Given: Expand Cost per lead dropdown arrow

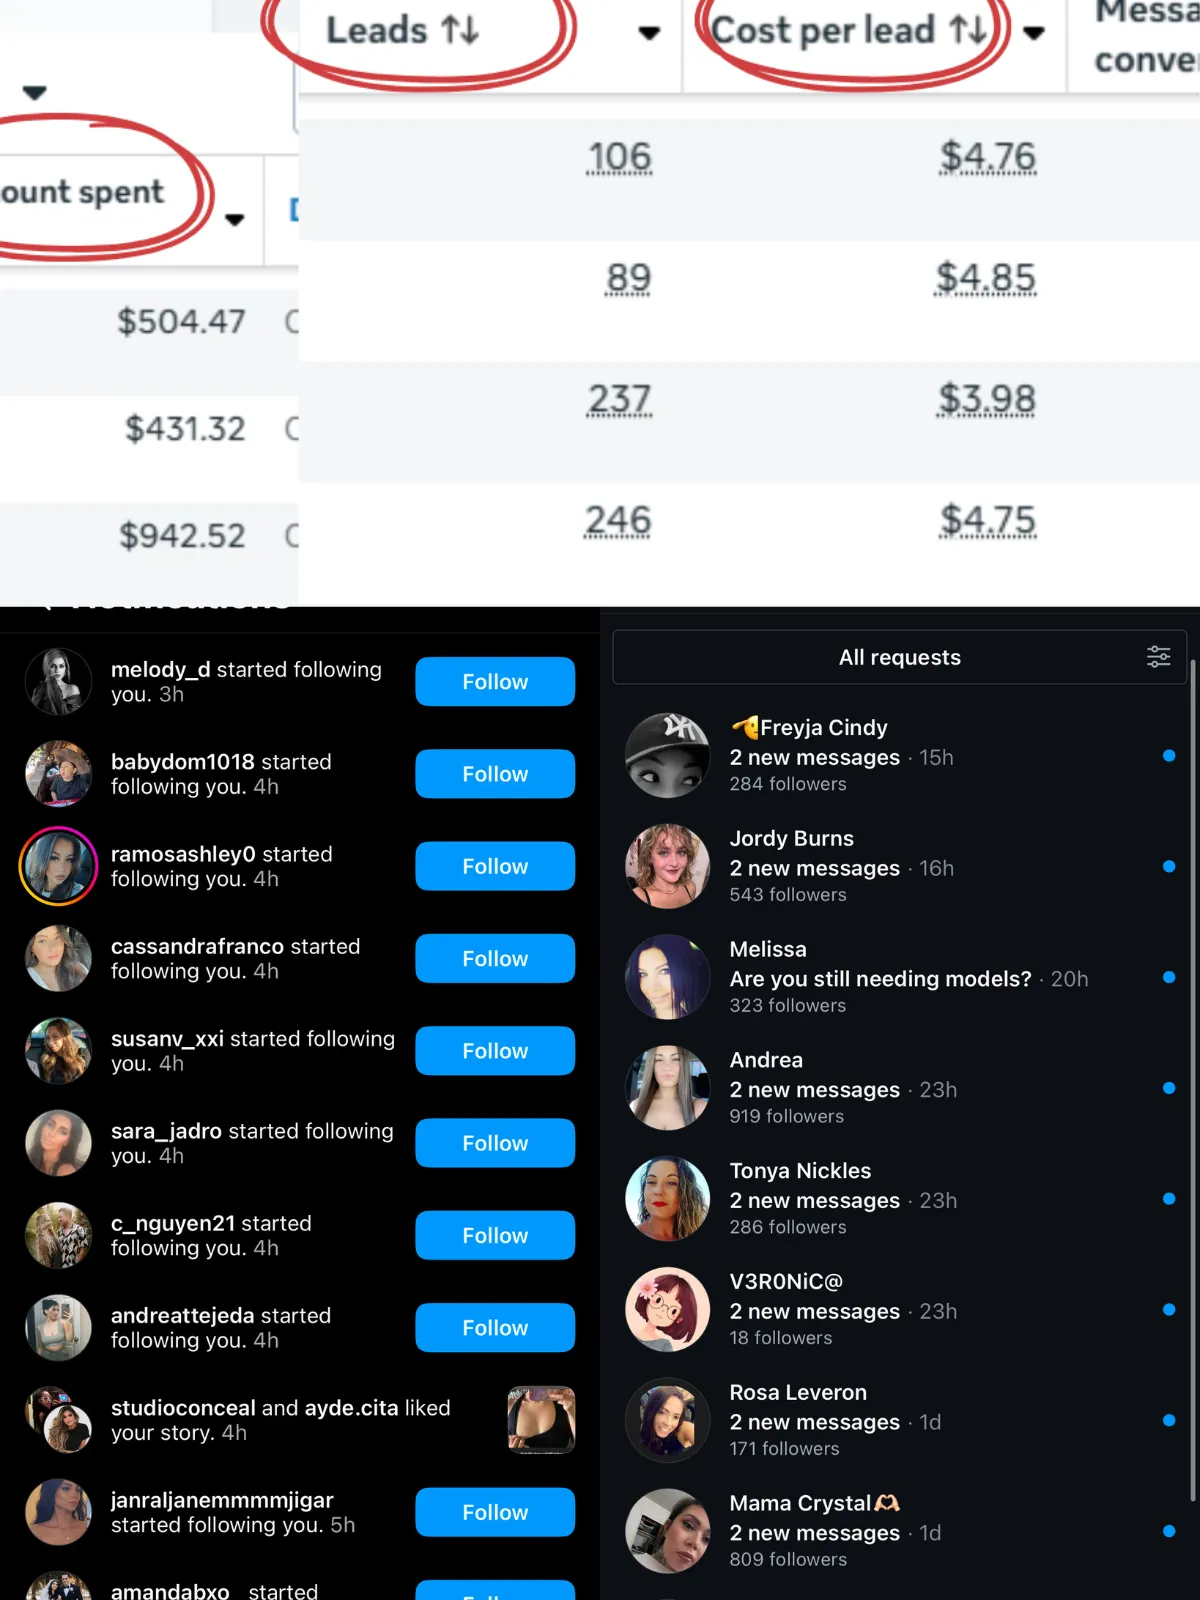Looking at the screenshot, I should 1034,33.
